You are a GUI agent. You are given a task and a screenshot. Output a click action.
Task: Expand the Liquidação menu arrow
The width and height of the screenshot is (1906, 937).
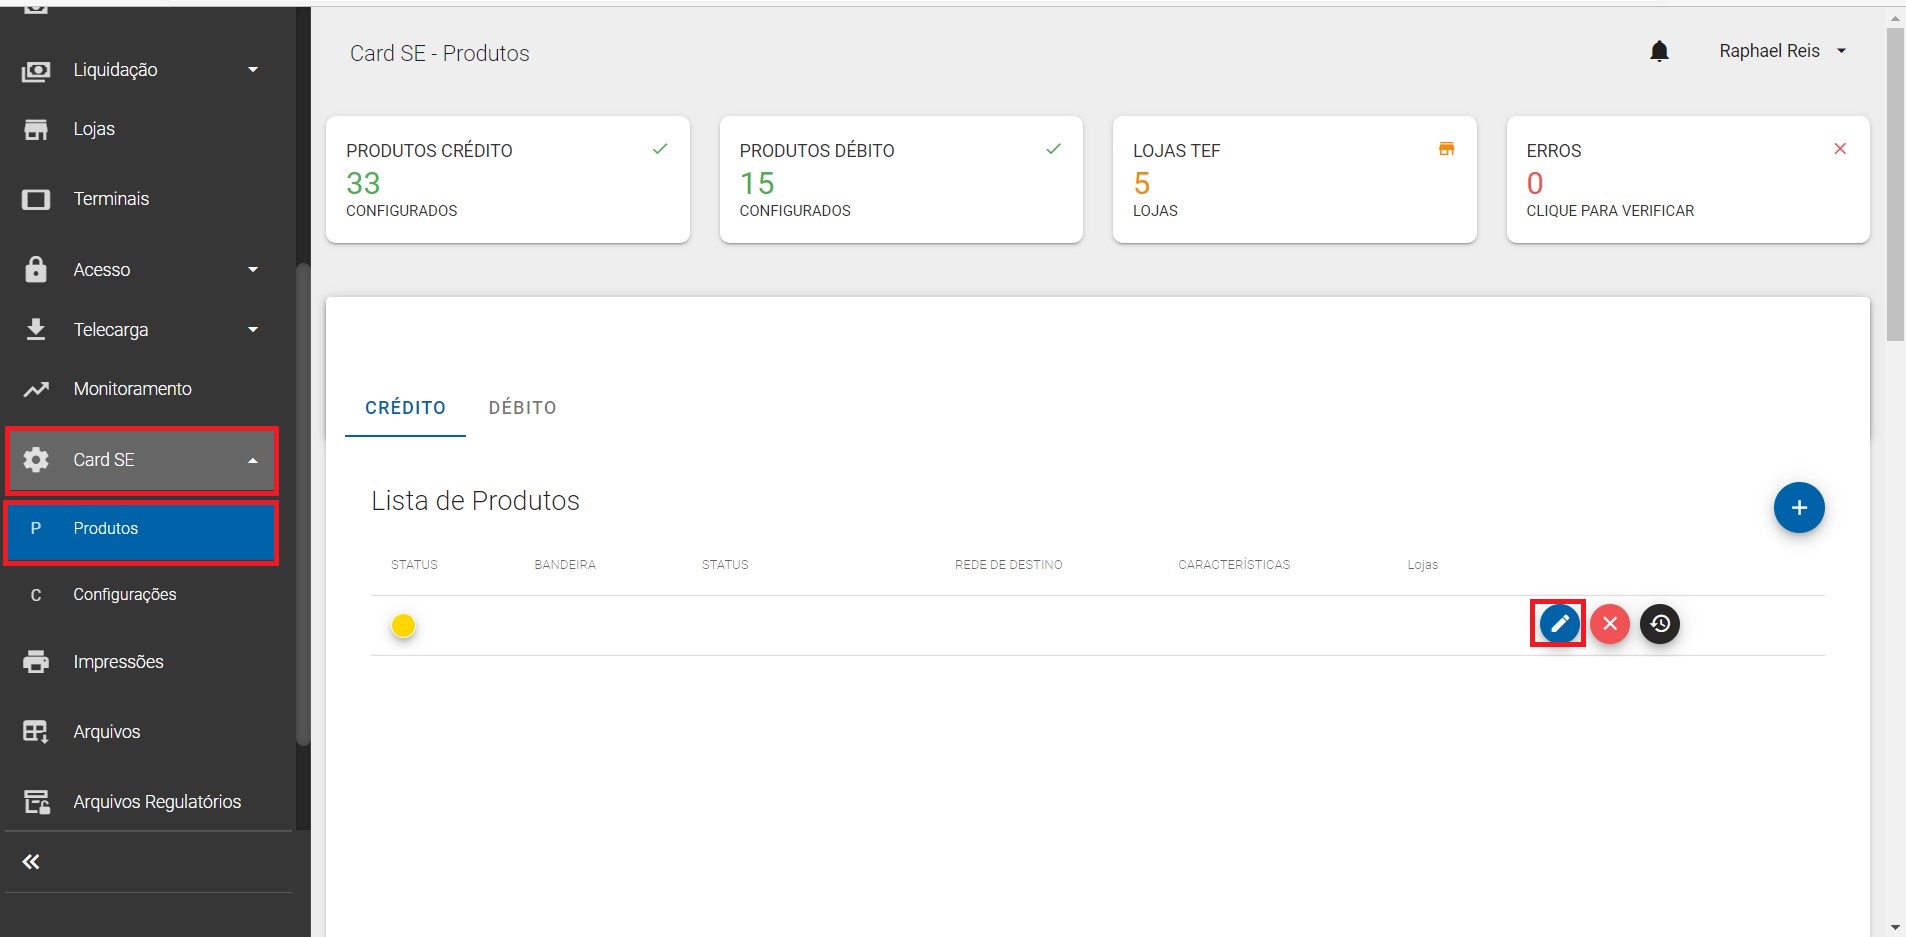[x=253, y=70]
